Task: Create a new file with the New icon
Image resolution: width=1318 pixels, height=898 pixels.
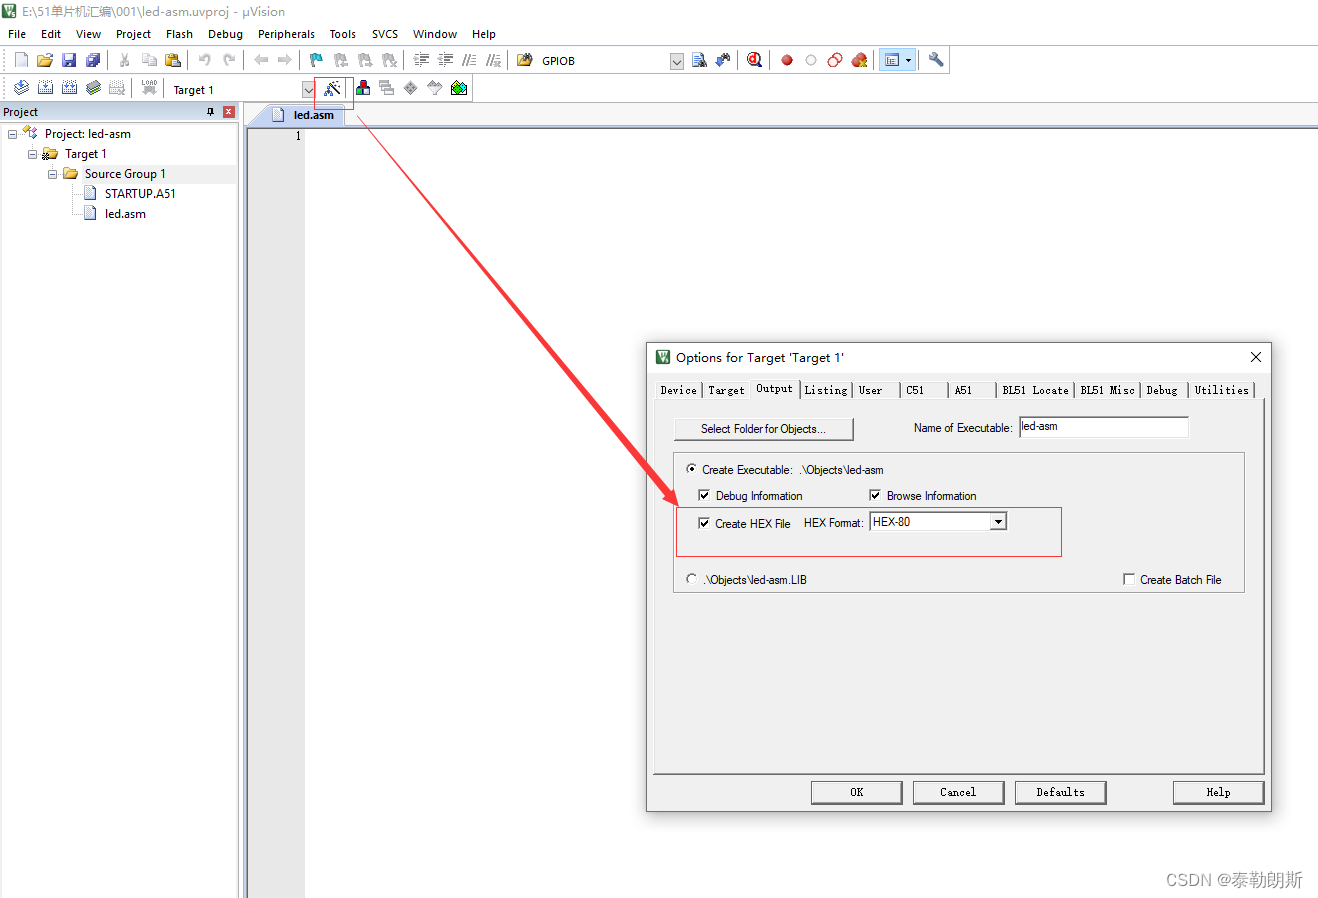Action: [x=21, y=60]
